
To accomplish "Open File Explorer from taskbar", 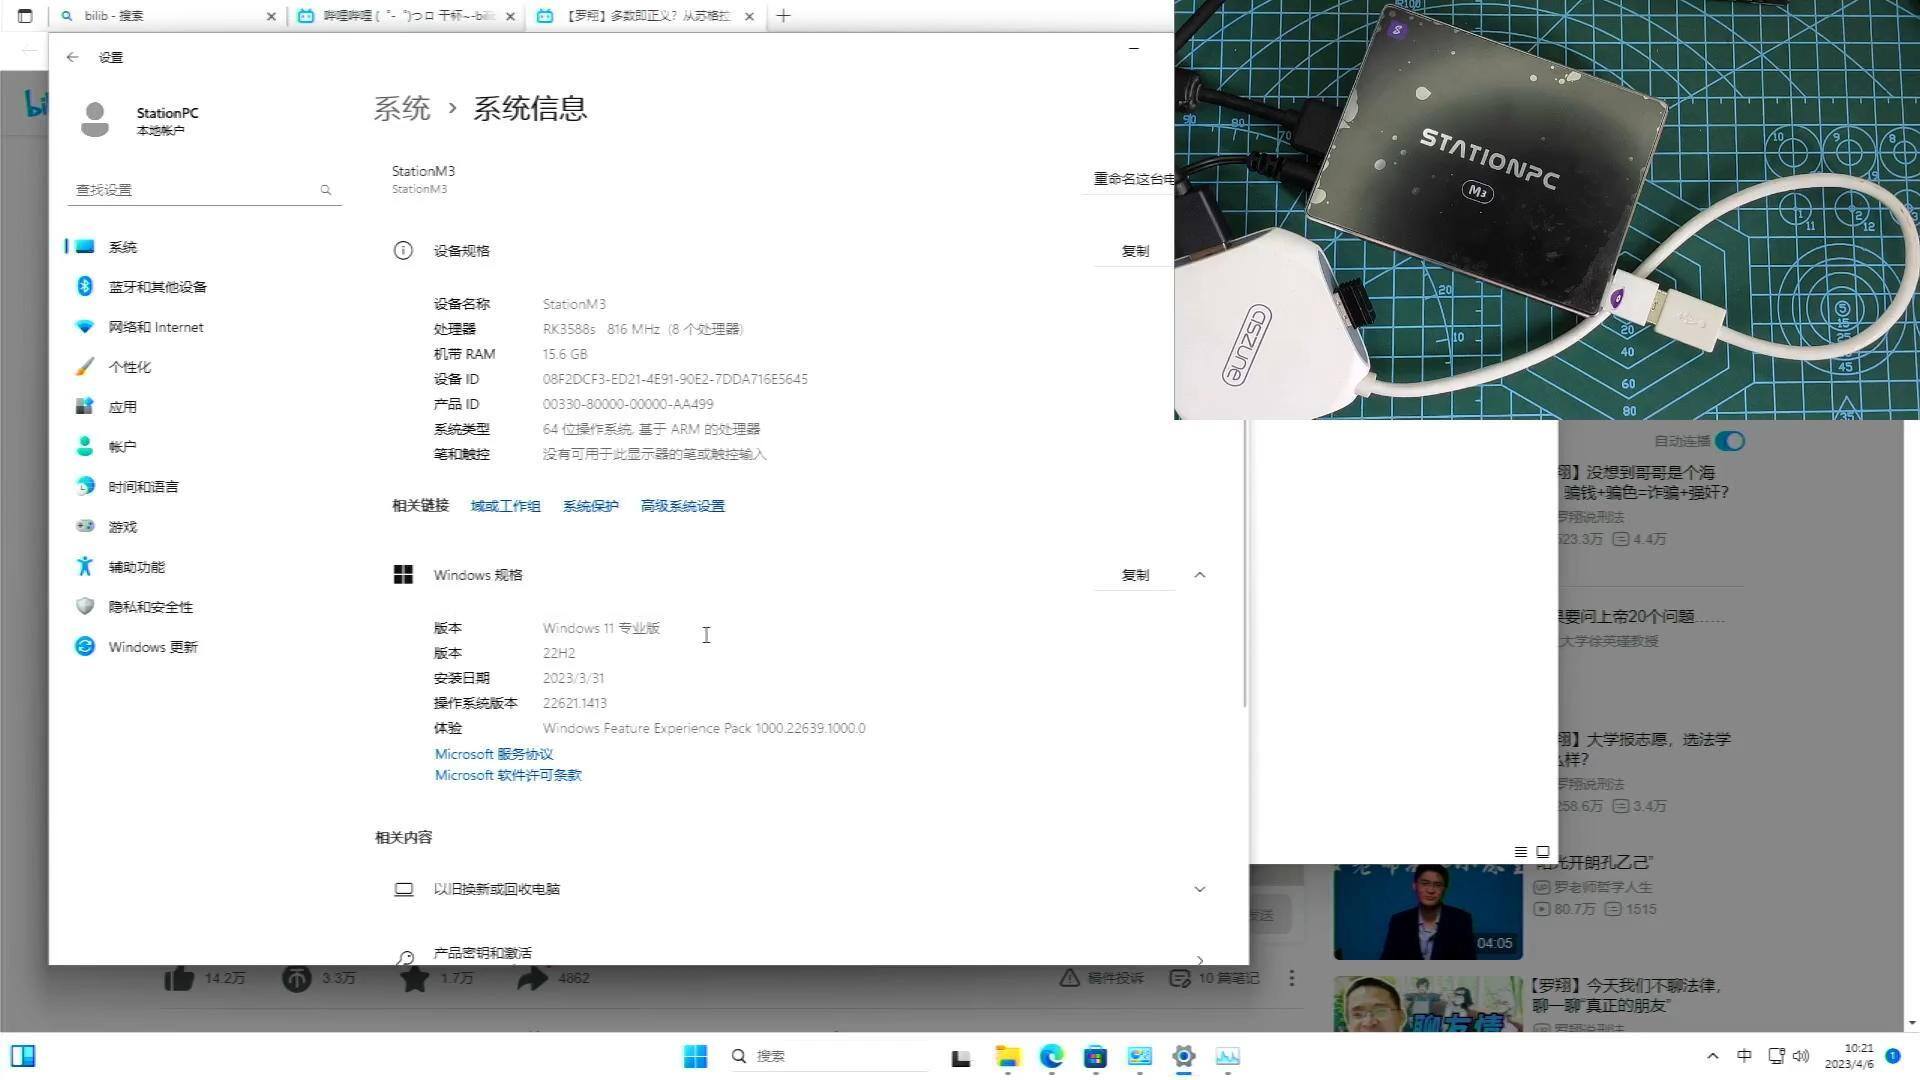I will tap(1007, 1056).
